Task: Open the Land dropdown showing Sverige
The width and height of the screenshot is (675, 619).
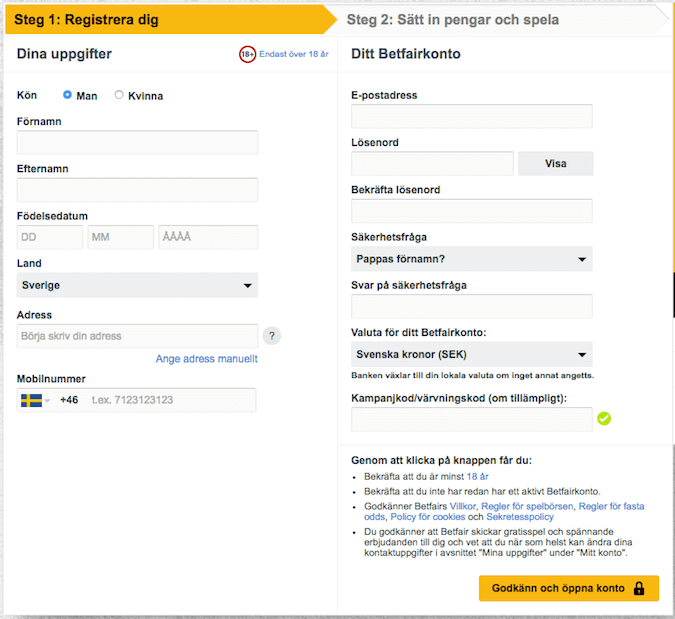Action: pyautogui.click(x=137, y=285)
